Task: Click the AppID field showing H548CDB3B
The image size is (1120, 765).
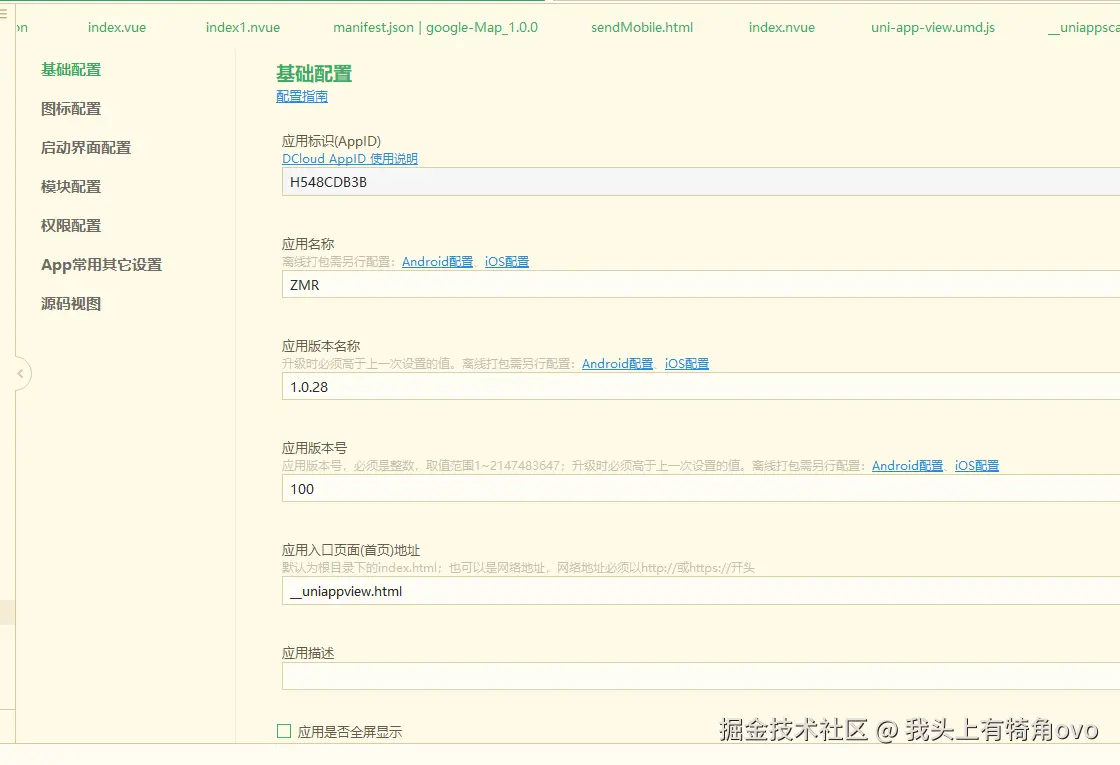Action: (x=701, y=182)
